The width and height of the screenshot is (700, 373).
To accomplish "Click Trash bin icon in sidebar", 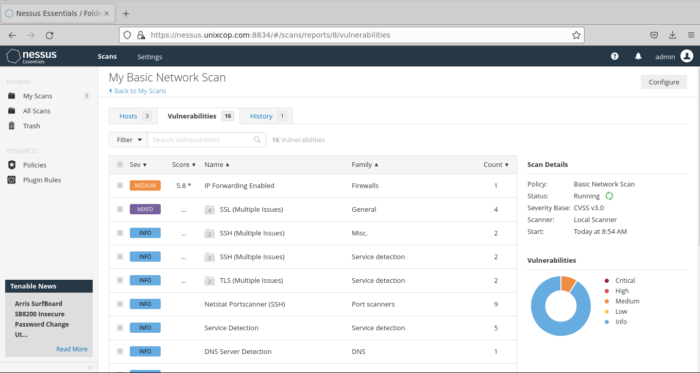I will [12, 126].
